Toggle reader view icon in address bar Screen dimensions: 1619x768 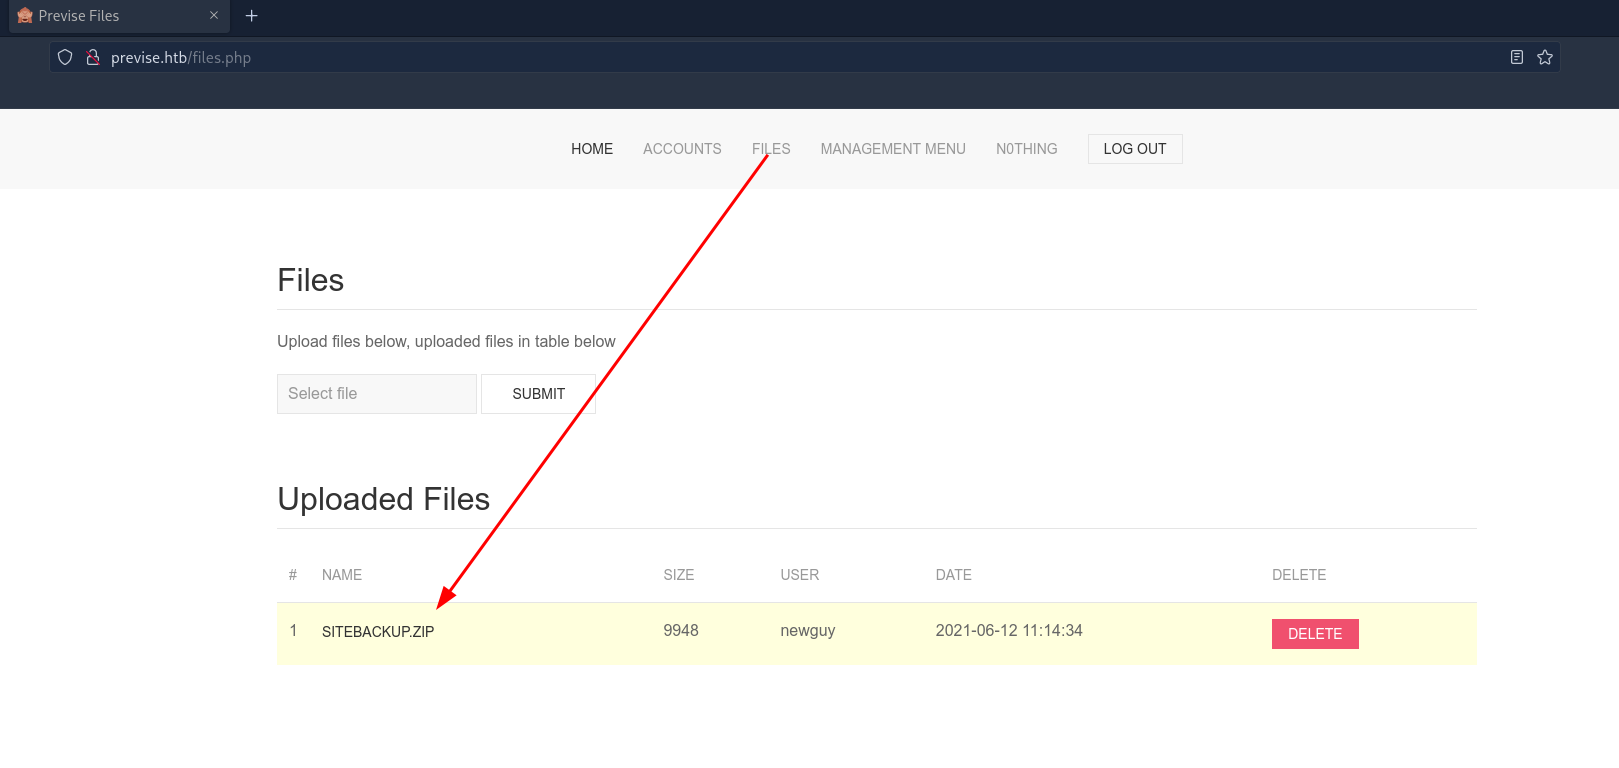(1516, 58)
